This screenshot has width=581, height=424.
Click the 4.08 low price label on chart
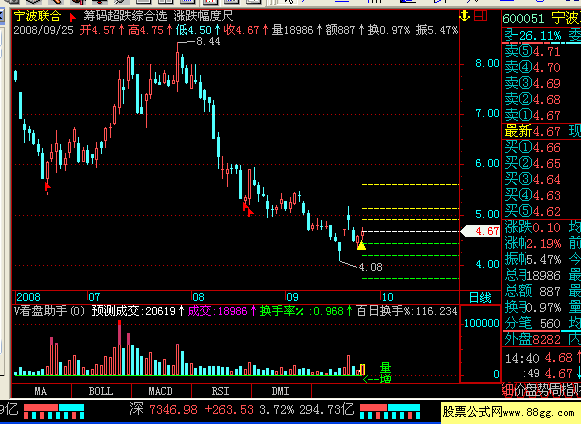pyautogui.click(x=371, y=267)
